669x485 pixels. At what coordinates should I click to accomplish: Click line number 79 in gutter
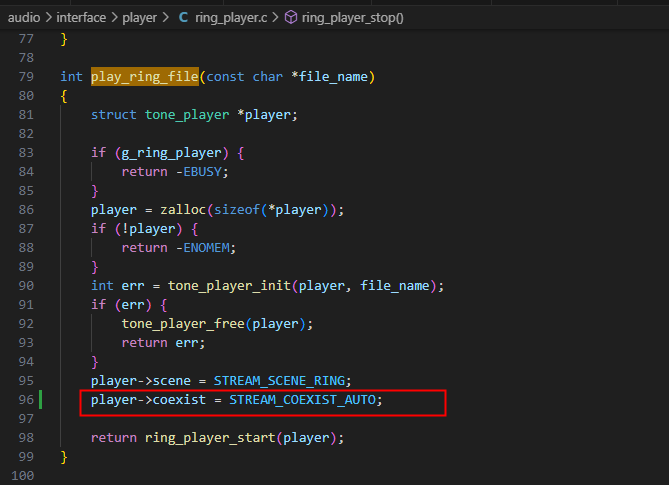(26, 76)
